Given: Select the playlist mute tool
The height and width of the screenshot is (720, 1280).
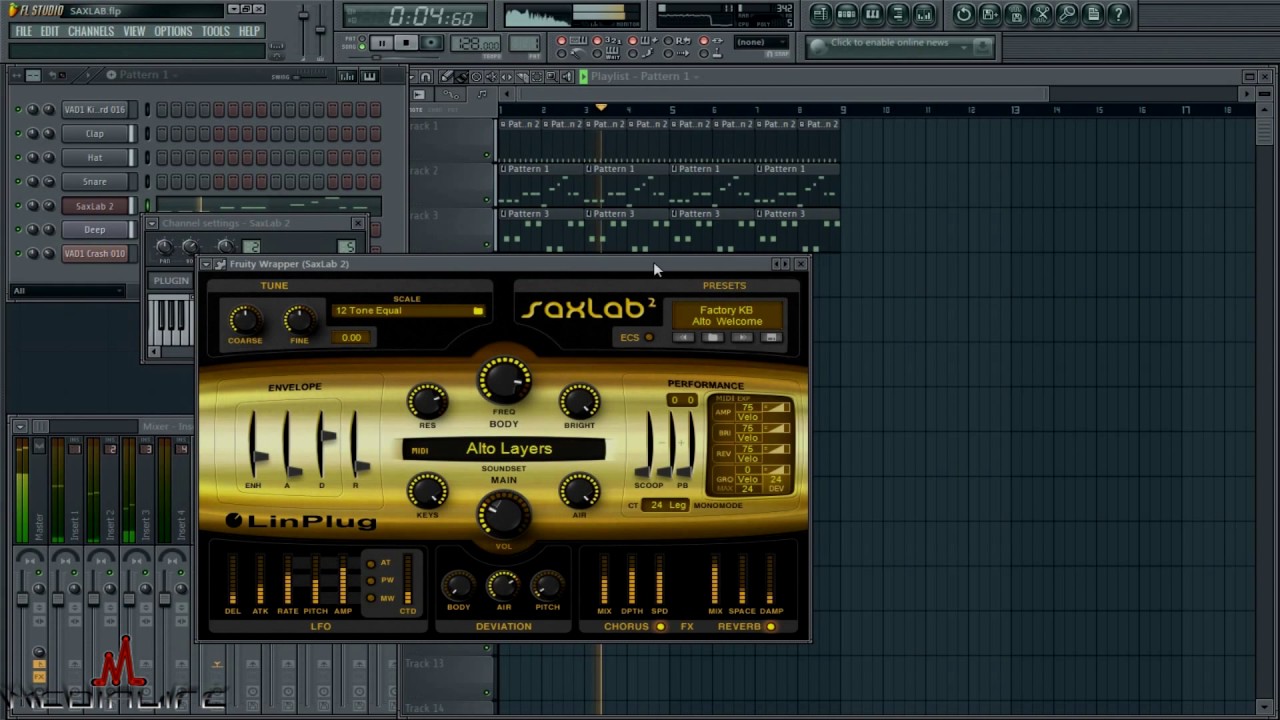Looking at the screenshot, I should pos(491,77).
